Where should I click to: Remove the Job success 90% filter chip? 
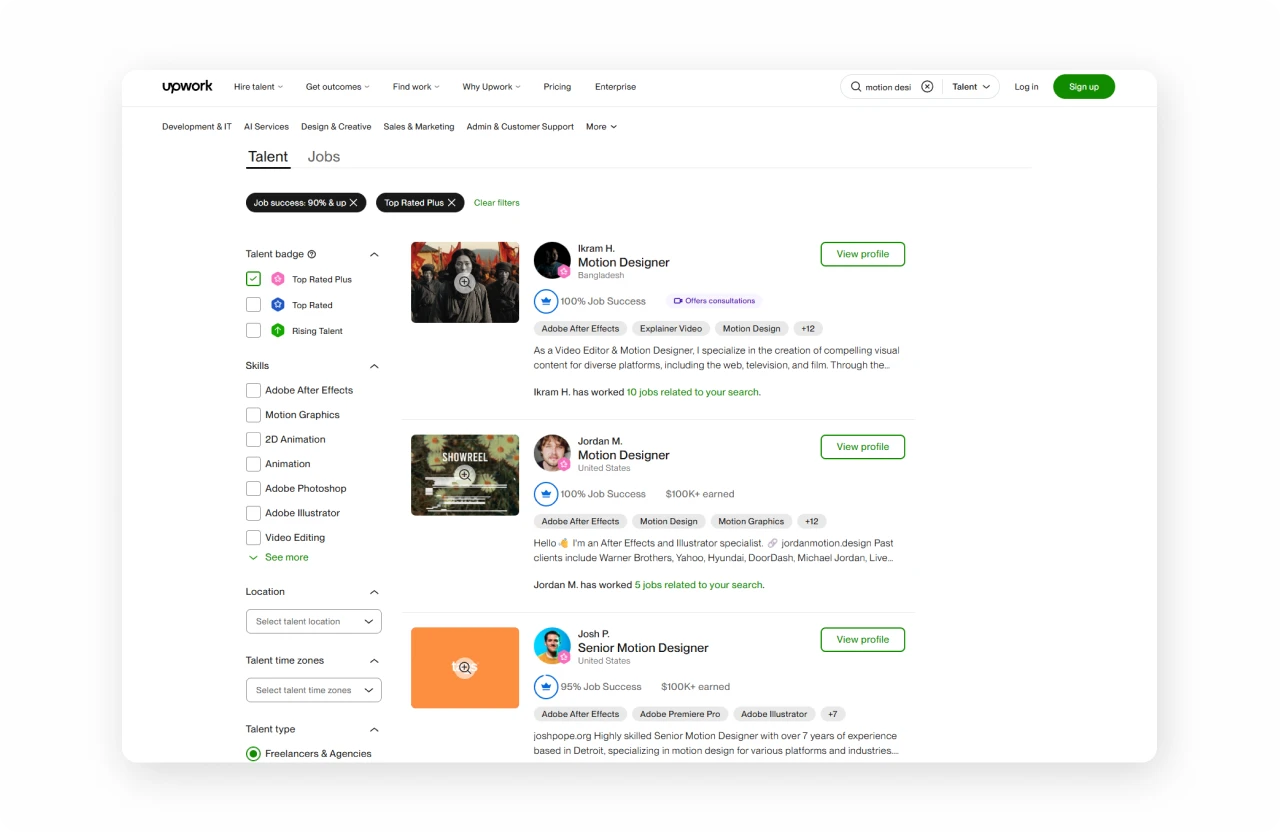(353, 203)
